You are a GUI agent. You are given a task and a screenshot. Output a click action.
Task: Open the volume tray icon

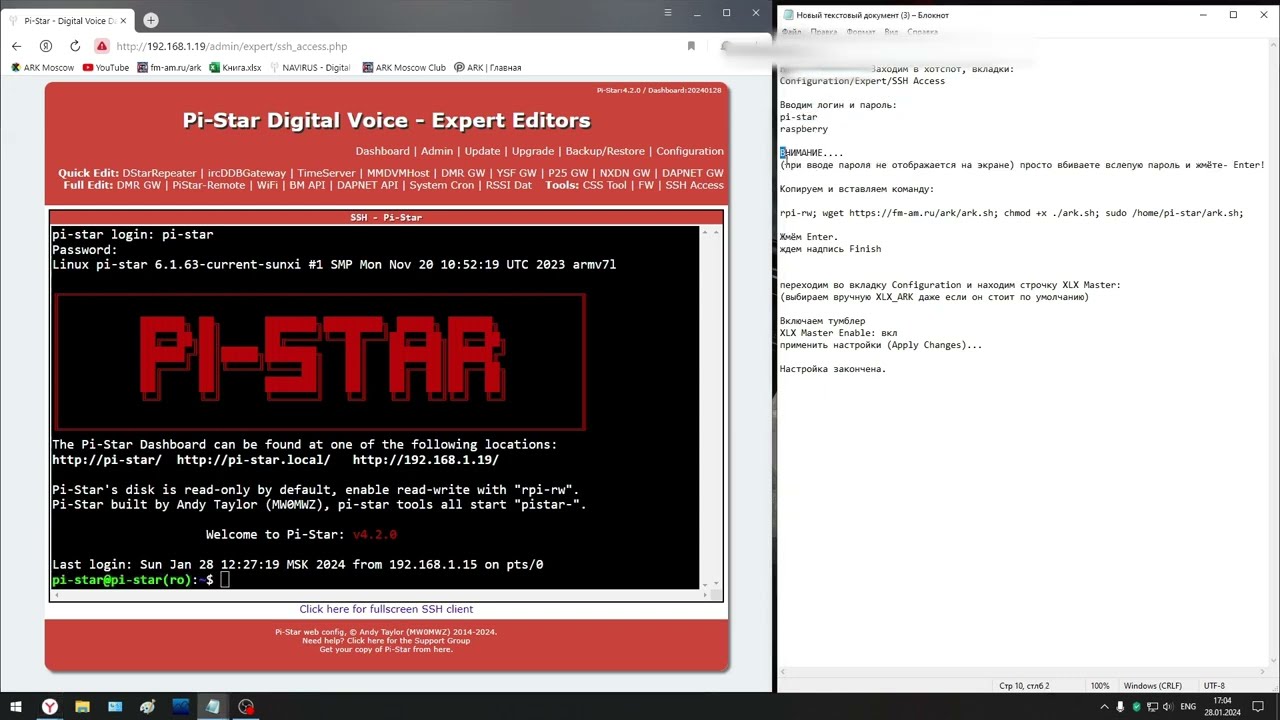[x=1167, y=707]
